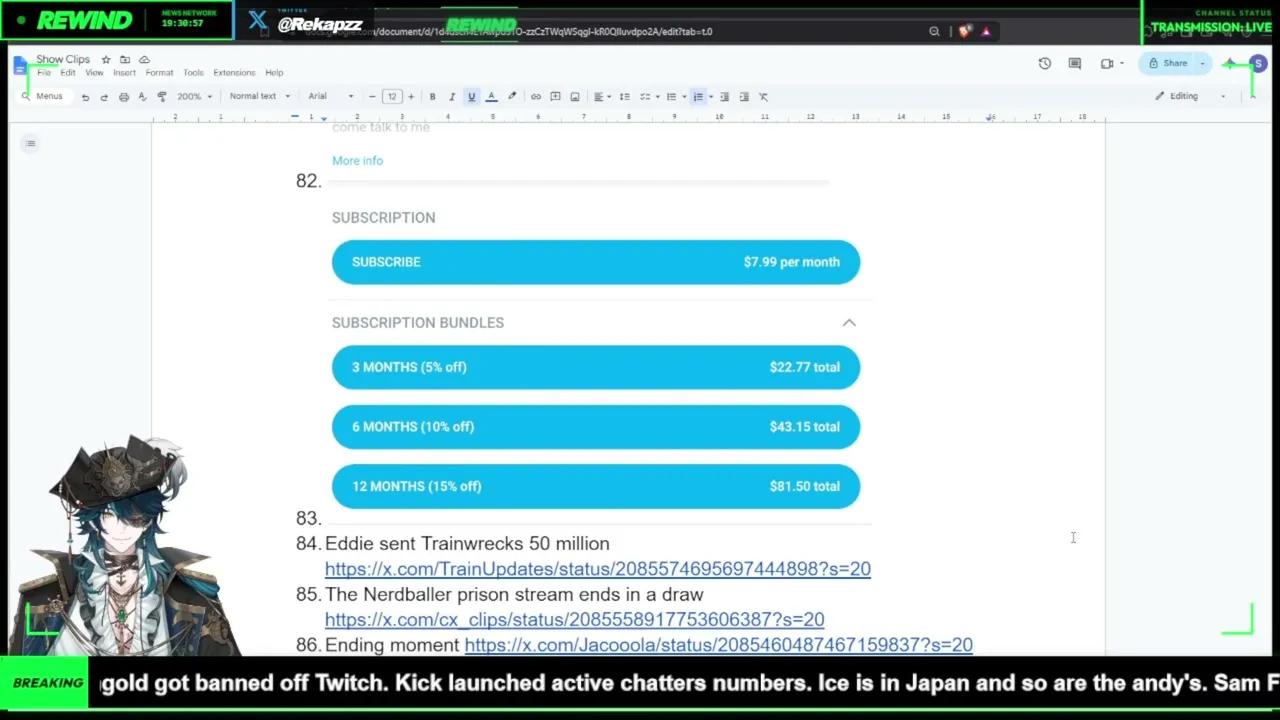Click the Decrease indent icon
Viewport: 1280px width, 720px height.
click(724, 97)
